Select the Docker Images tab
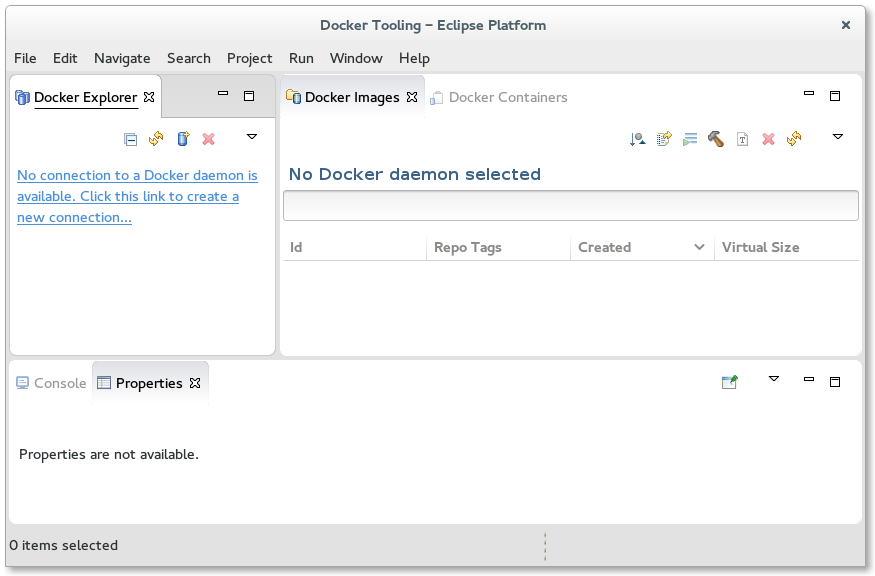The height and width of the screenshot is (576, 875). point(352,97)
